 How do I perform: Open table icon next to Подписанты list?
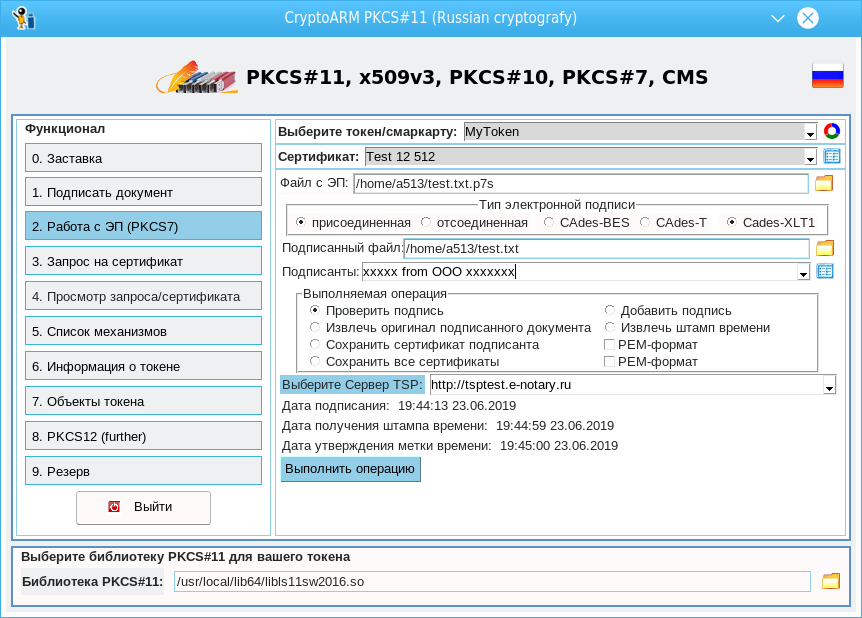pyautogui.click(x=825, y=271)
